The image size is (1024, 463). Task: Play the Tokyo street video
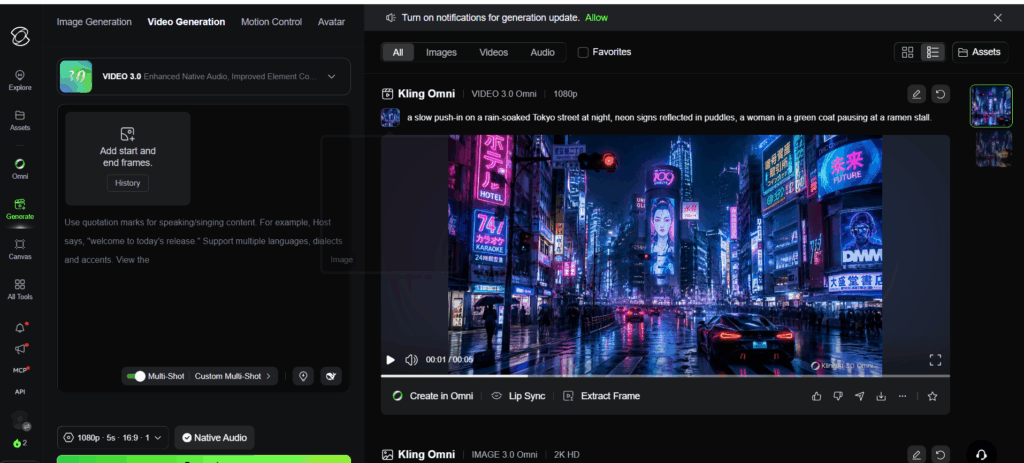coord(391,360)
